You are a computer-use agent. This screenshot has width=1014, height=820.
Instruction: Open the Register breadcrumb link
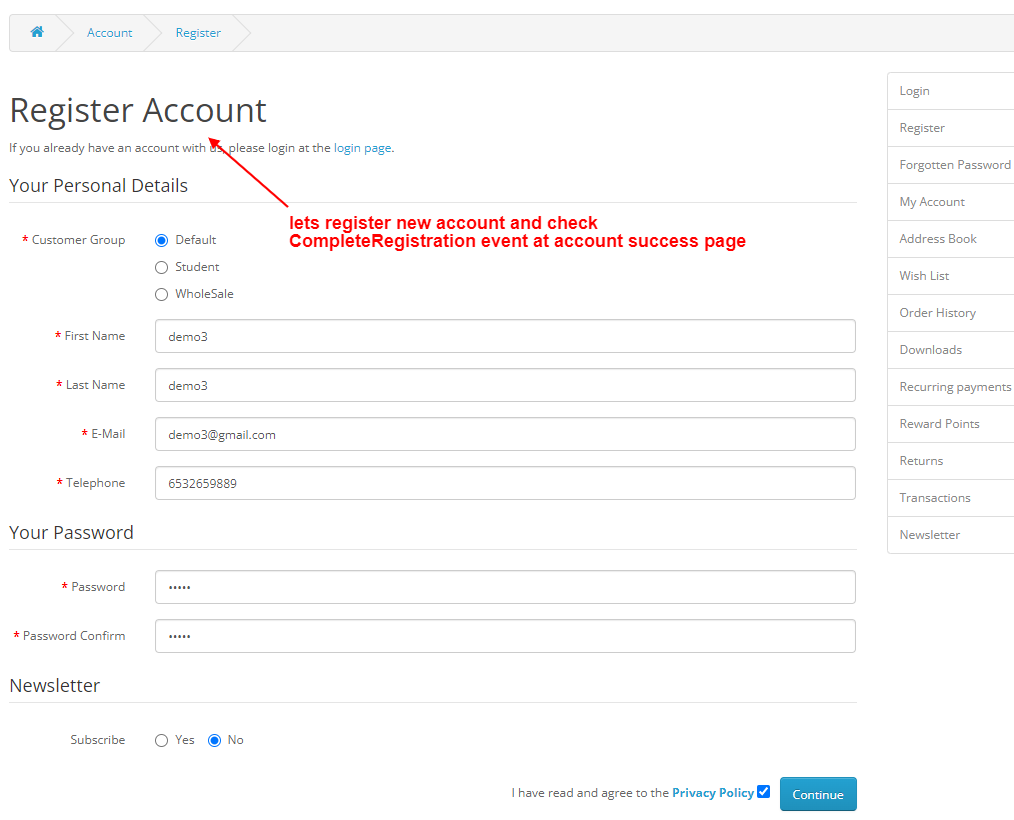coord(198,33)
